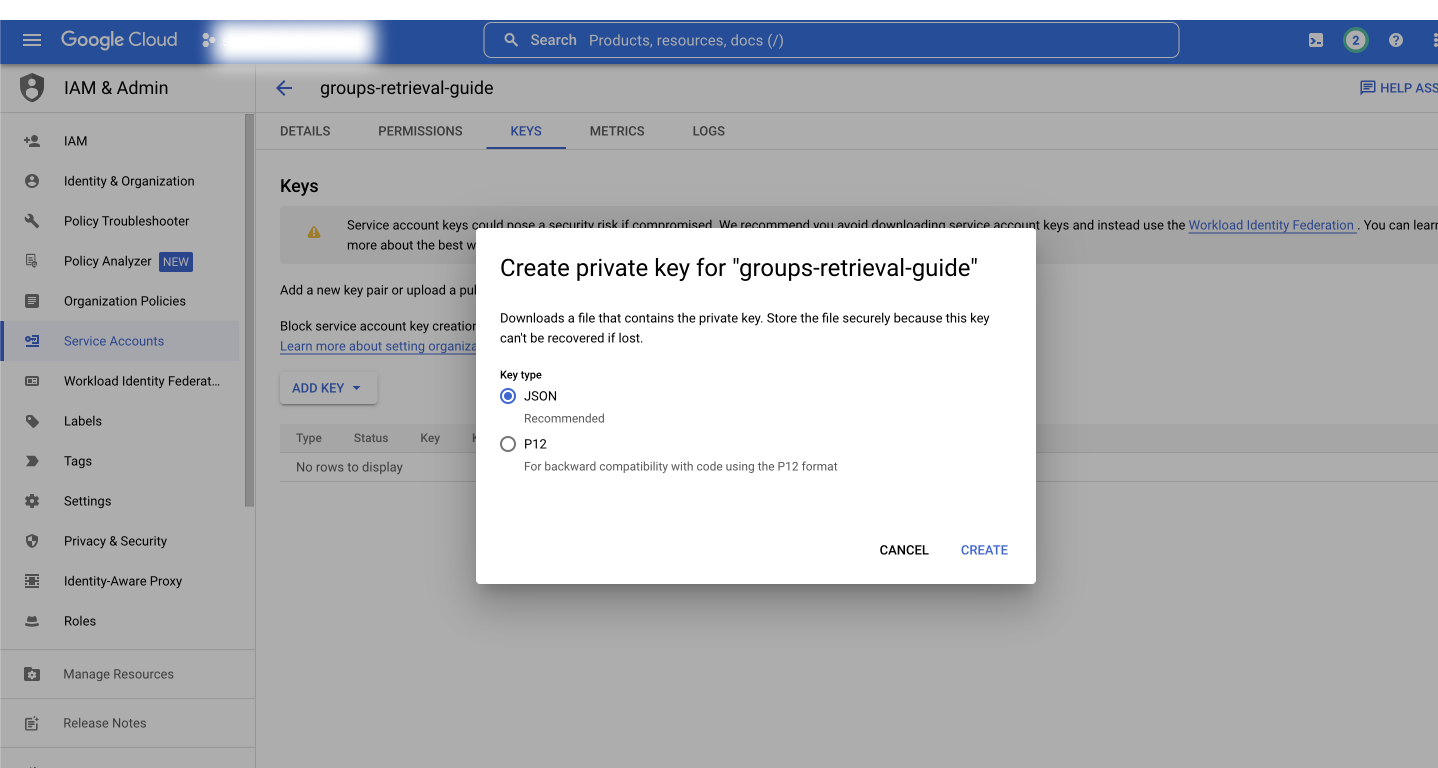Open the Workload Identity Federation link
This screenshot has height=768, width=1438.
point(1271,225)
